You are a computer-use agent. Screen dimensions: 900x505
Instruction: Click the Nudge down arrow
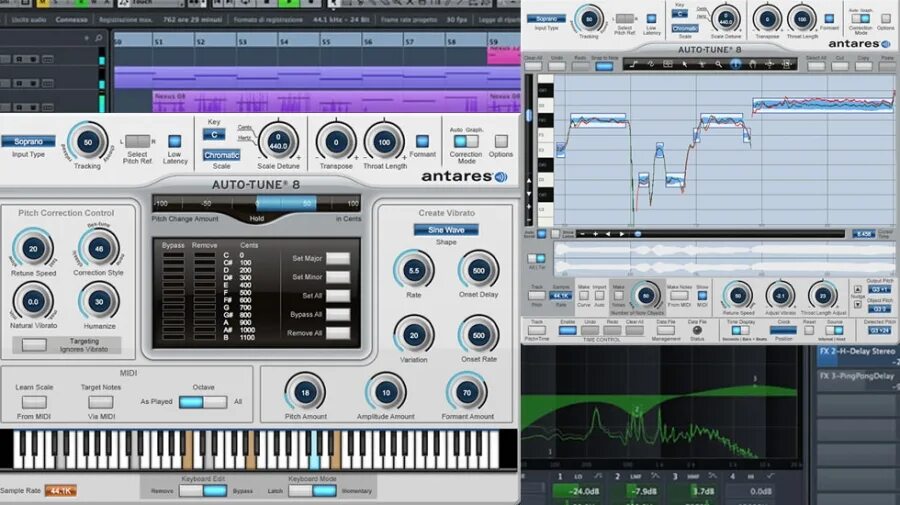pyautogui.click(x=858, y=305)
